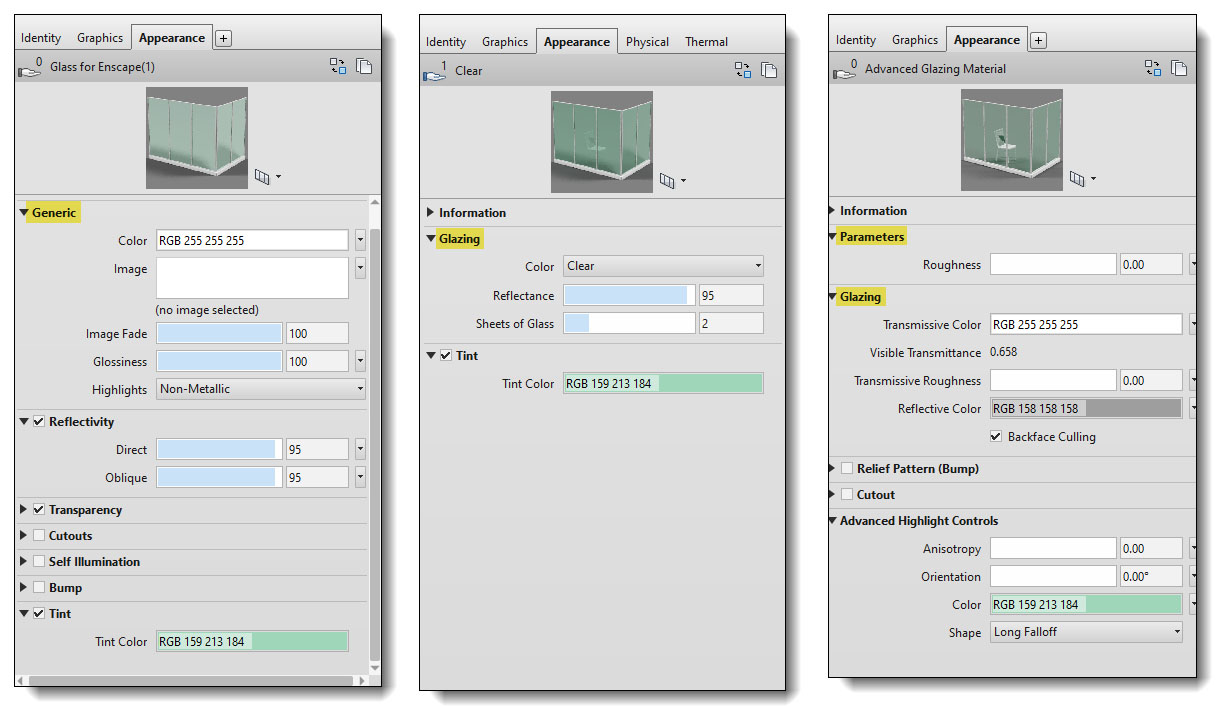Enable the Self Illumination checkbox
The image size is (1223, 706).
[x=39, y=562]
